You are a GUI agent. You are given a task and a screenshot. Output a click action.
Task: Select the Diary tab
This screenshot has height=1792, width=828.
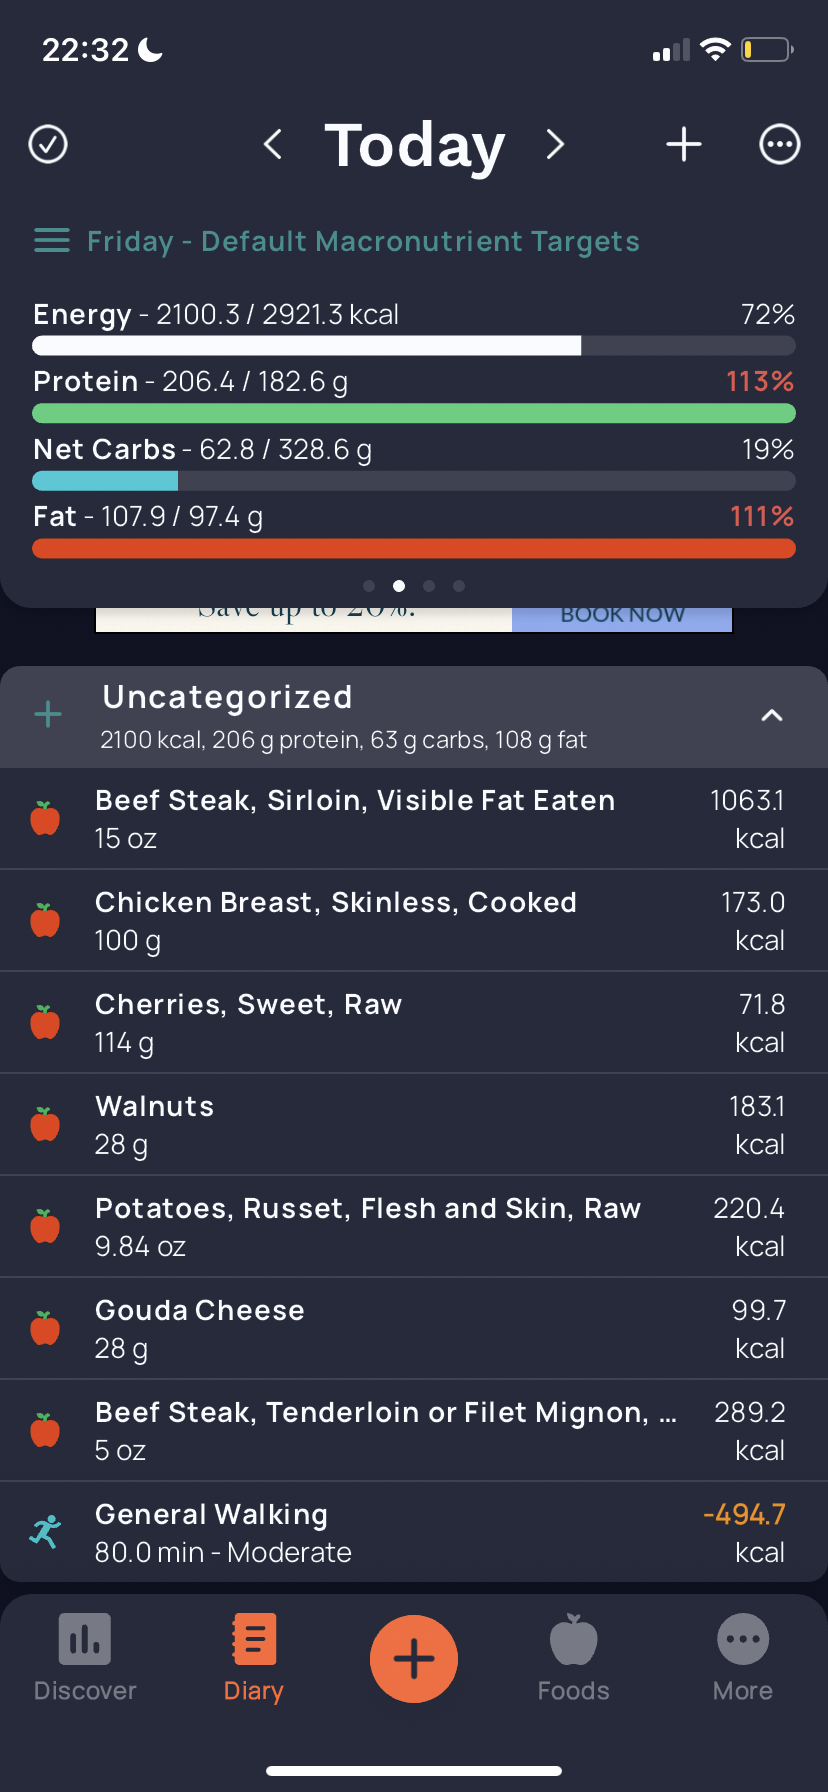click(254, 1658)
